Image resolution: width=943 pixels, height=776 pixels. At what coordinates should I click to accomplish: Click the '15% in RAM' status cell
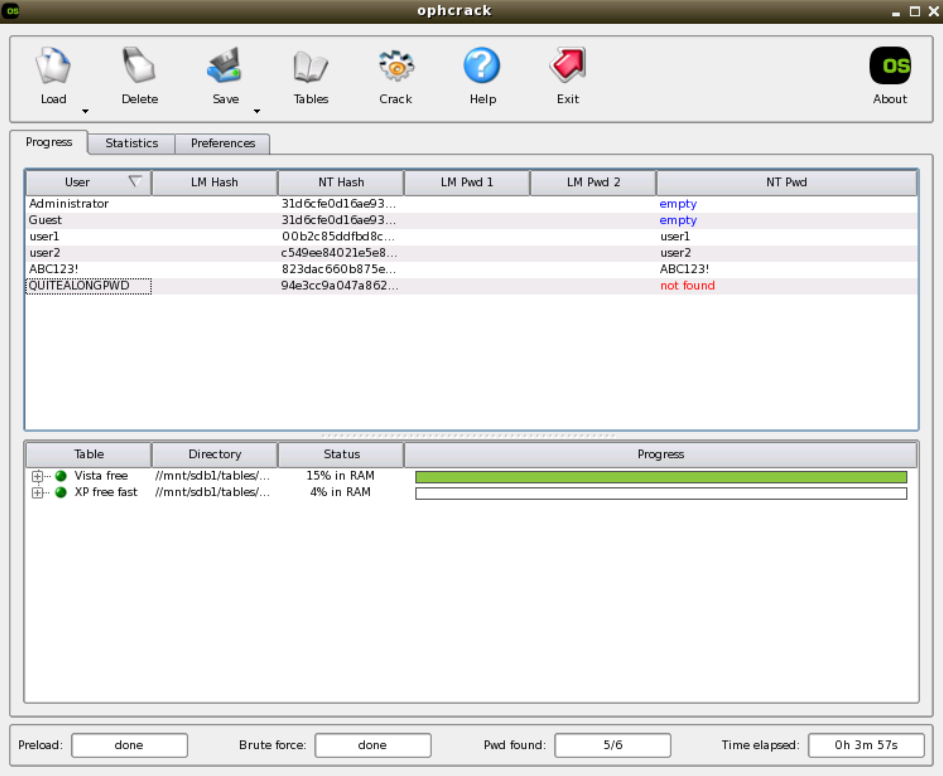(340, 476)
